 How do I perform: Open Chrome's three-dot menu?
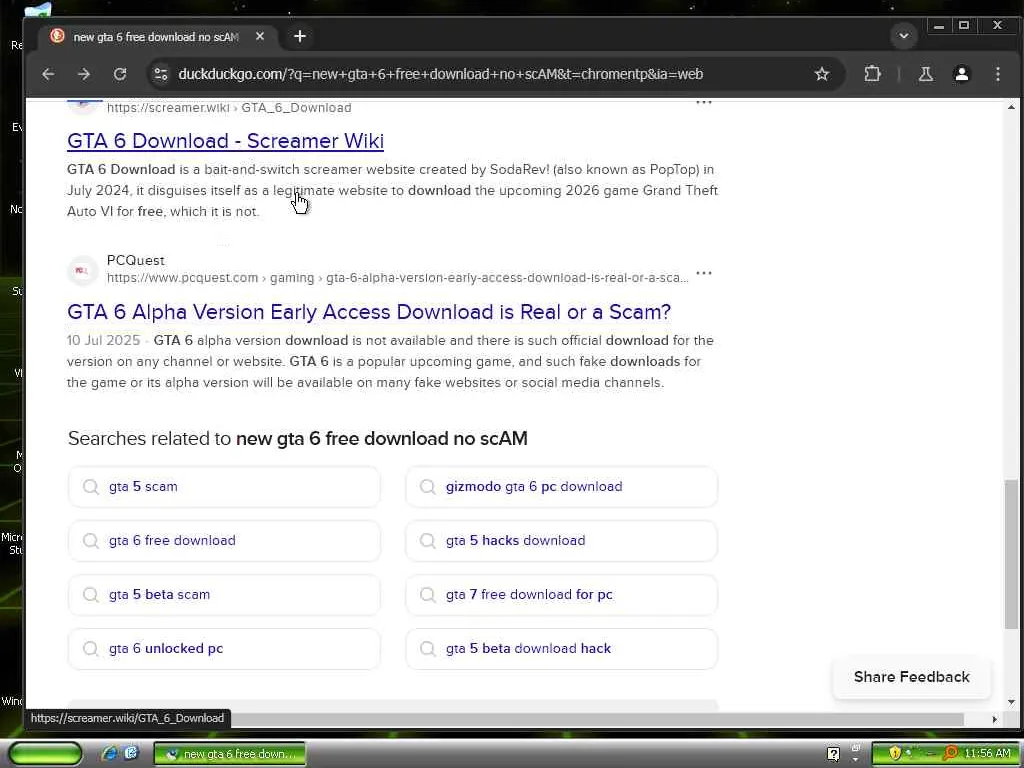point(997,74)
